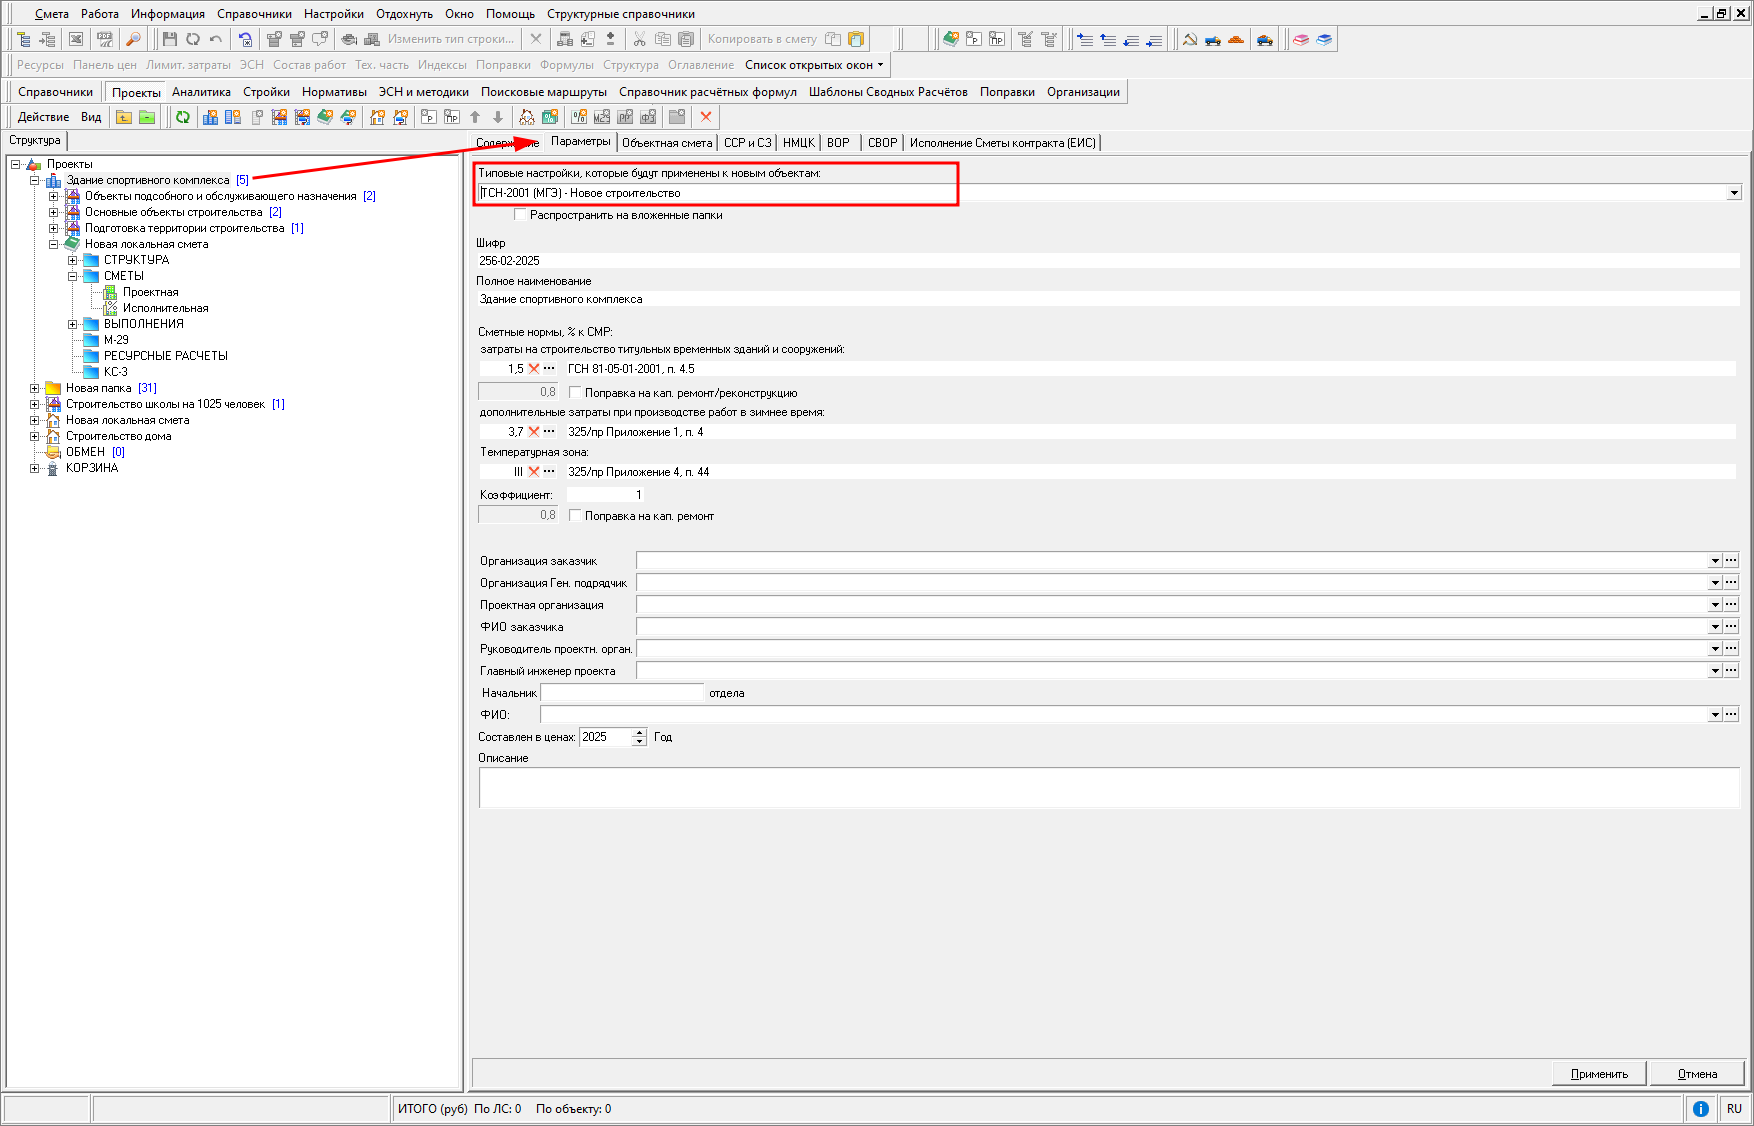Image resolution: width=1754 pixels, height=1126 pixels.
Task: Click the folder-up icon next to Вид
Action: pos(124,117)
